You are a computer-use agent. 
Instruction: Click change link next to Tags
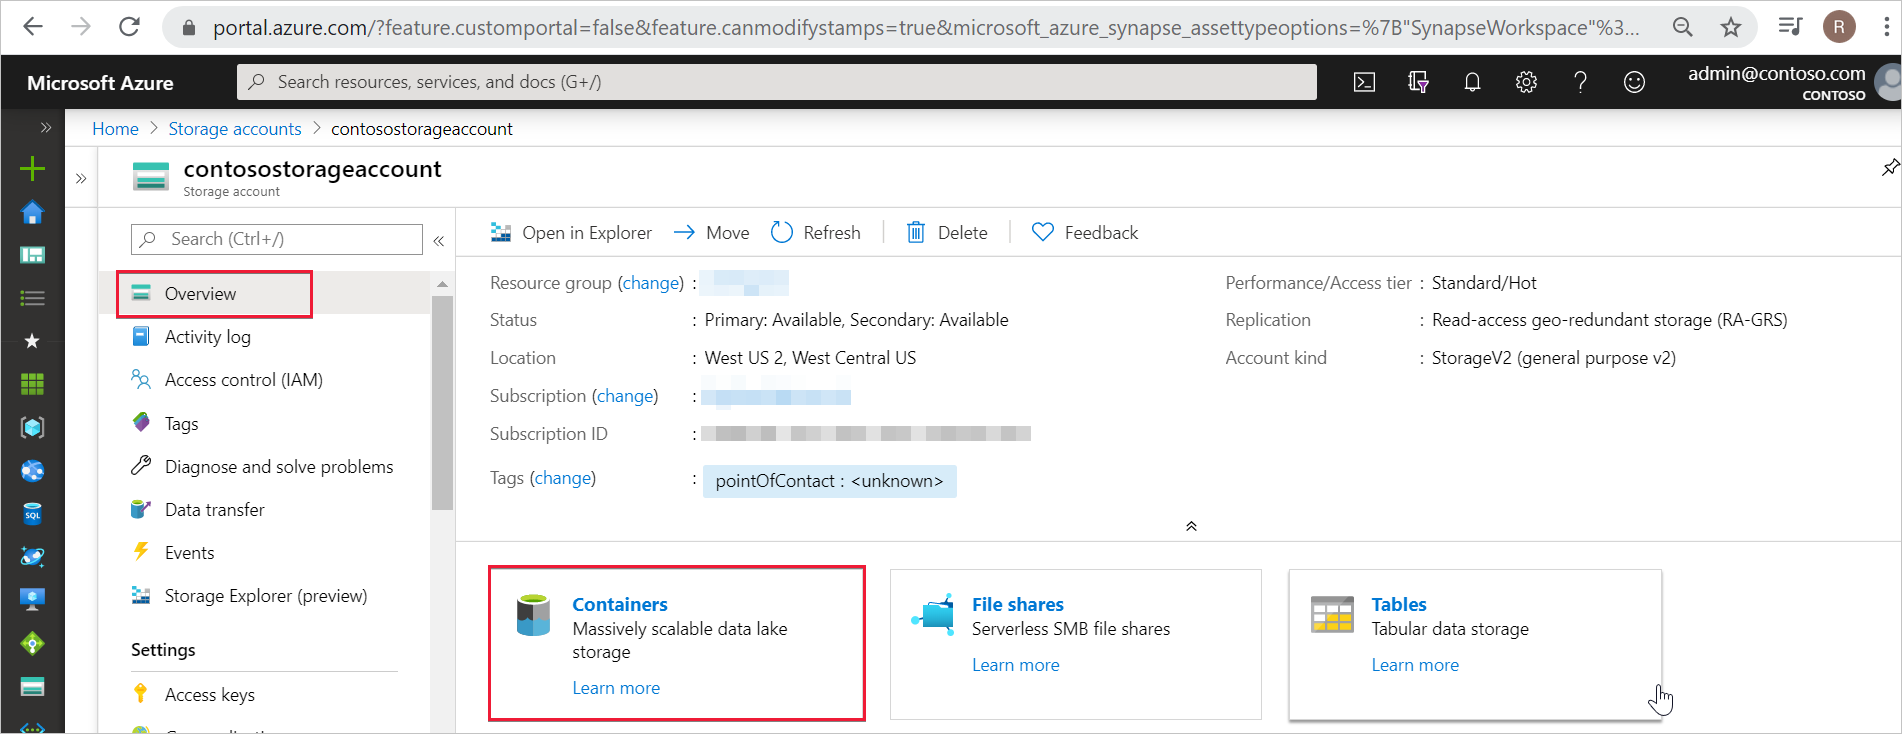point(563,478)
